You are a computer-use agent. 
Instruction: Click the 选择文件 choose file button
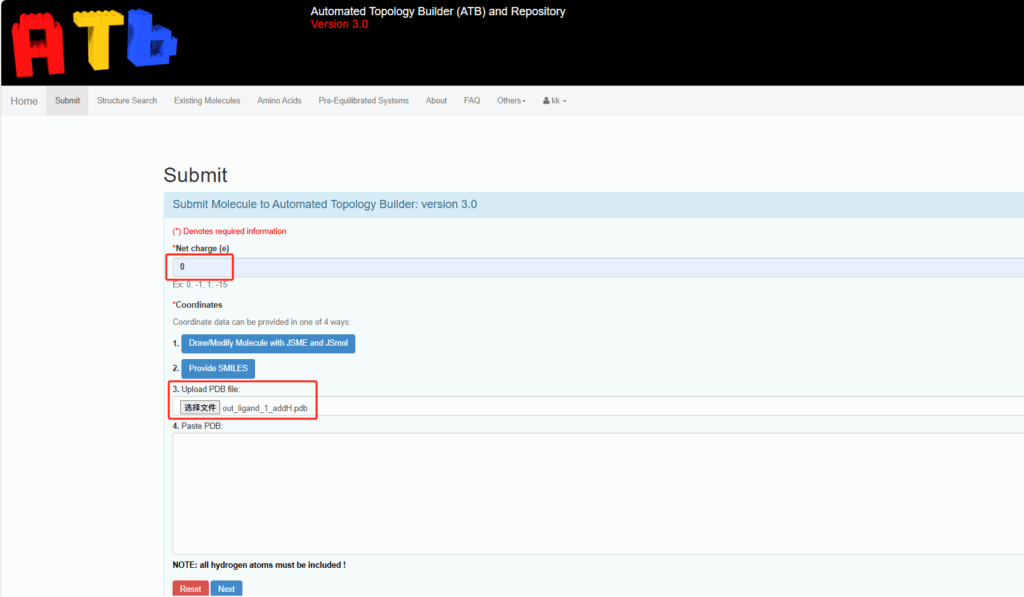[200, 408]
